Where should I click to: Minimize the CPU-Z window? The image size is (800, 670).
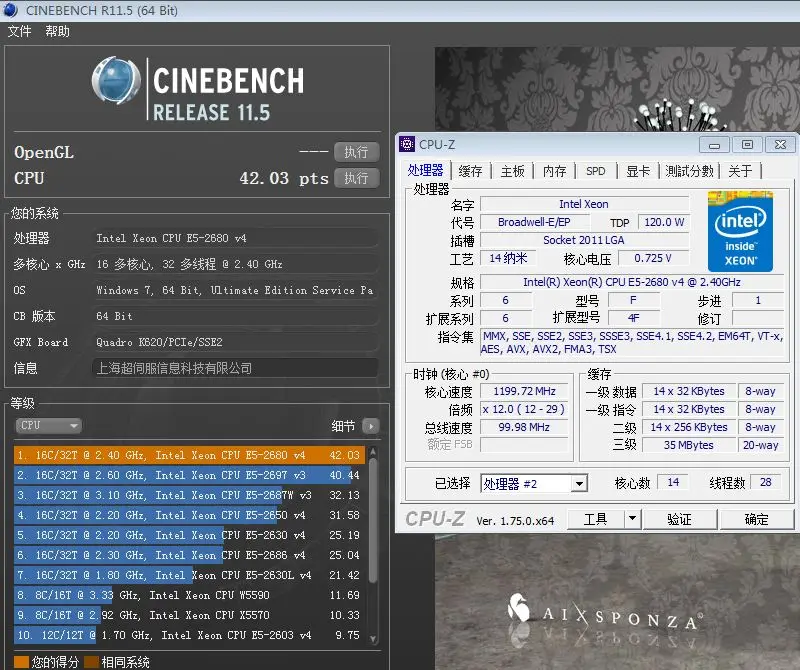(716, 144)
